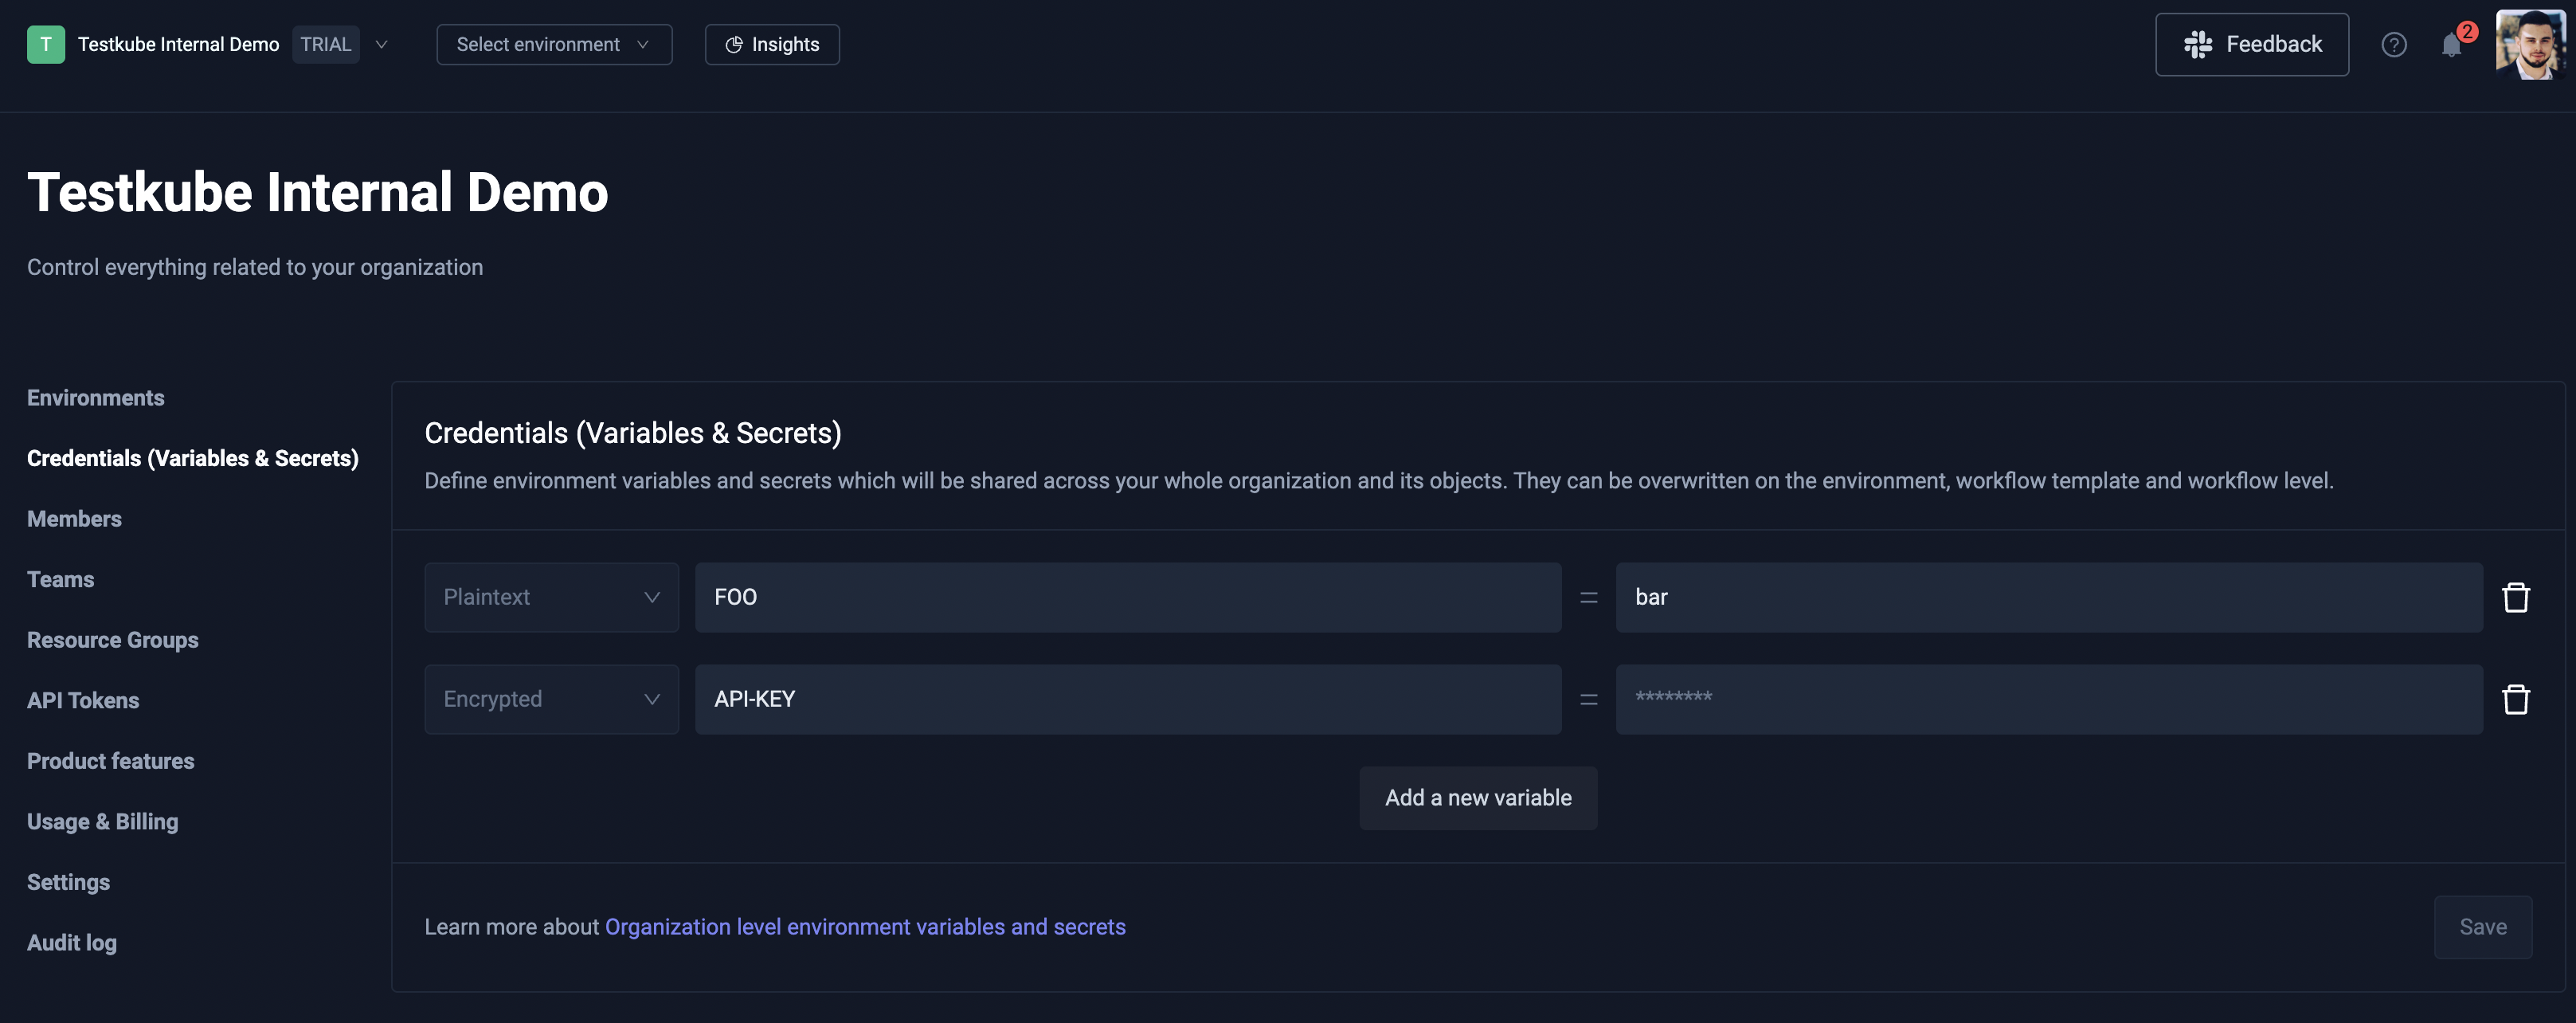Open the organization variables and secrets link

pos(865,927)
